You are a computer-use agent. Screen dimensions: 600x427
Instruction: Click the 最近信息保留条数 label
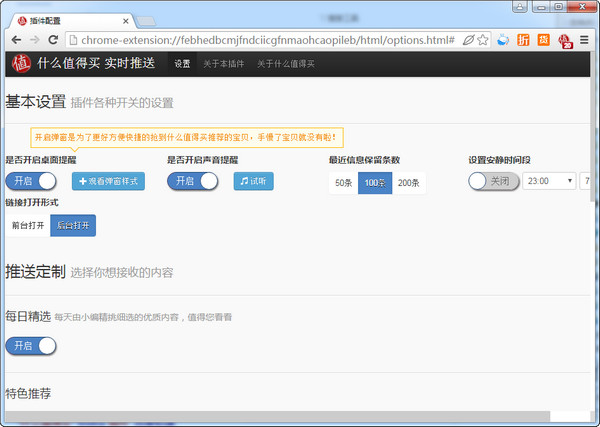pyautogui.click(x=364, y=160)
